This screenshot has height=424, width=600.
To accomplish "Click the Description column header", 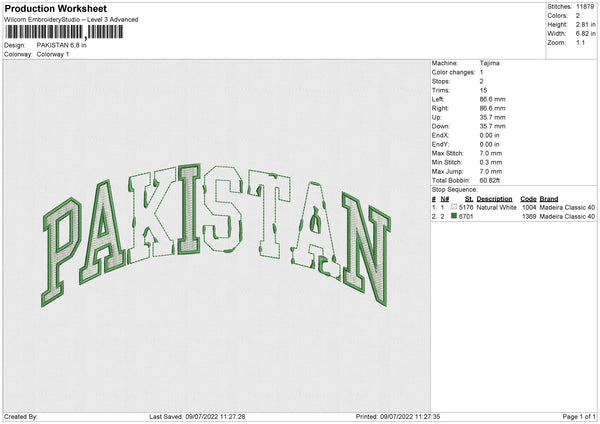I will coord(494,199).
